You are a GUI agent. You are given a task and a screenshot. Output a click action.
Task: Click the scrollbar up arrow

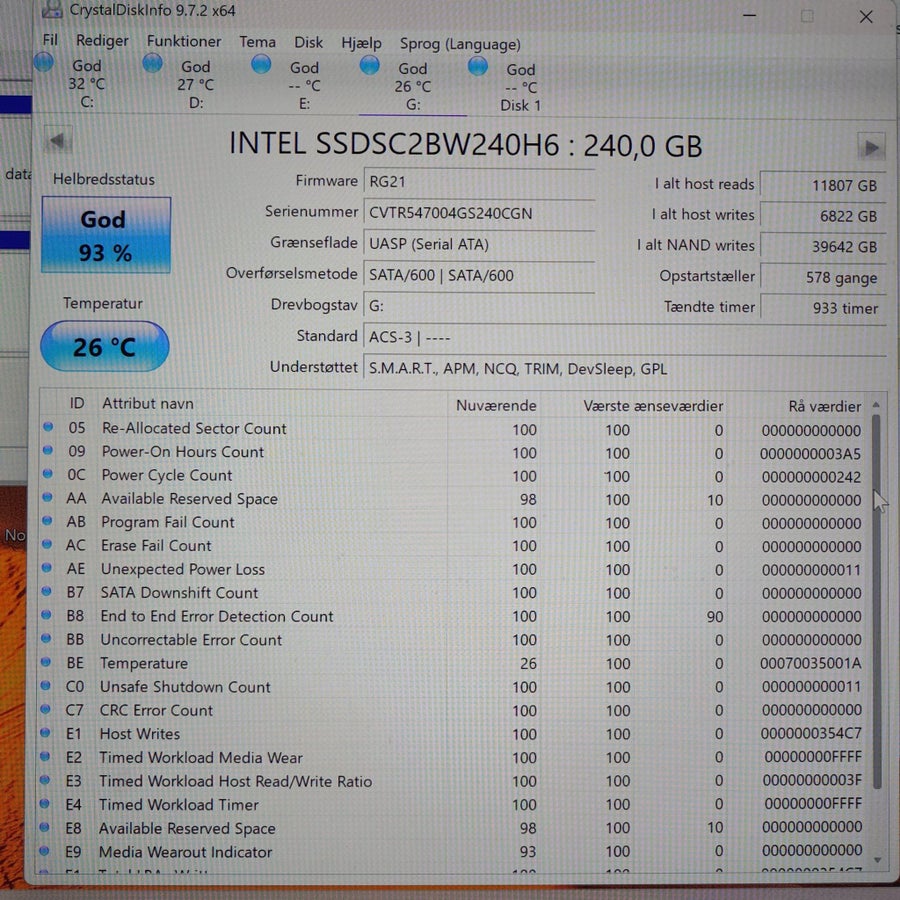[876, 405]
